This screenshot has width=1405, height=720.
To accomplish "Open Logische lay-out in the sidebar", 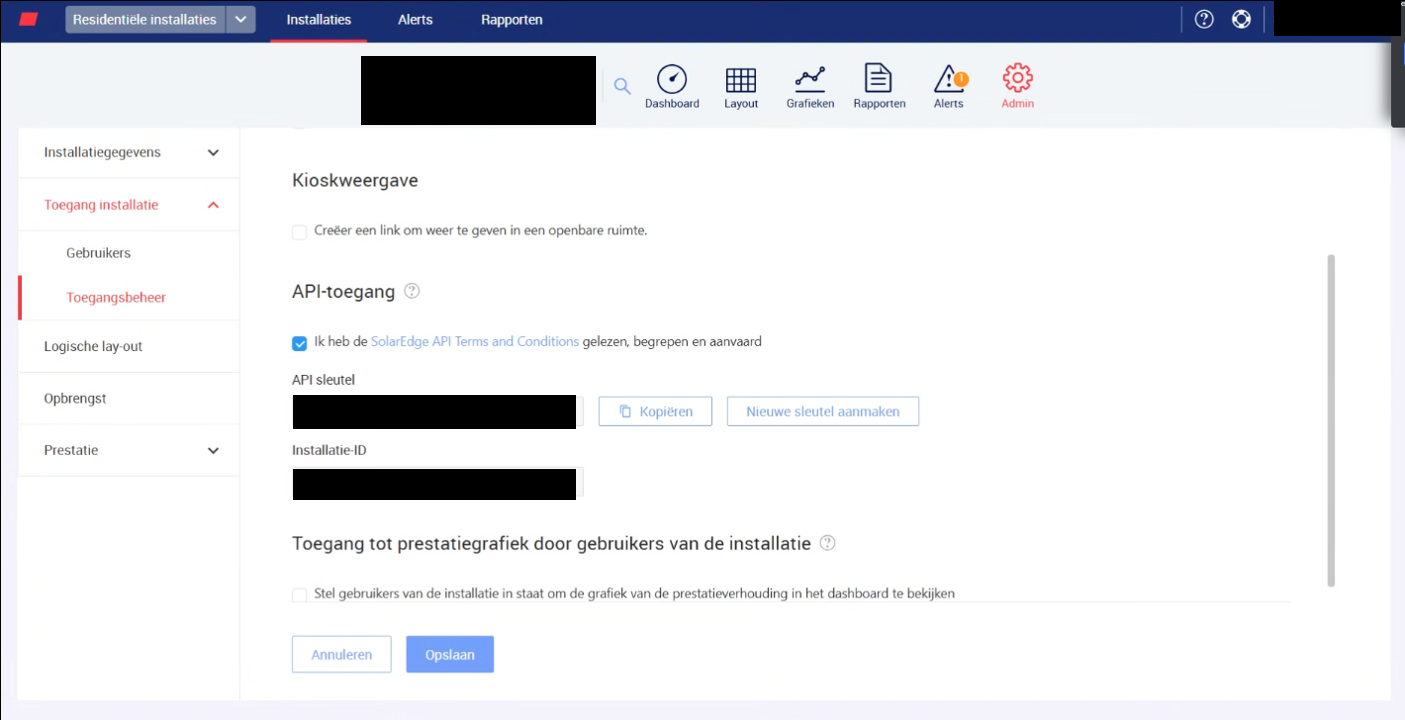I will (x=93, y=346).
